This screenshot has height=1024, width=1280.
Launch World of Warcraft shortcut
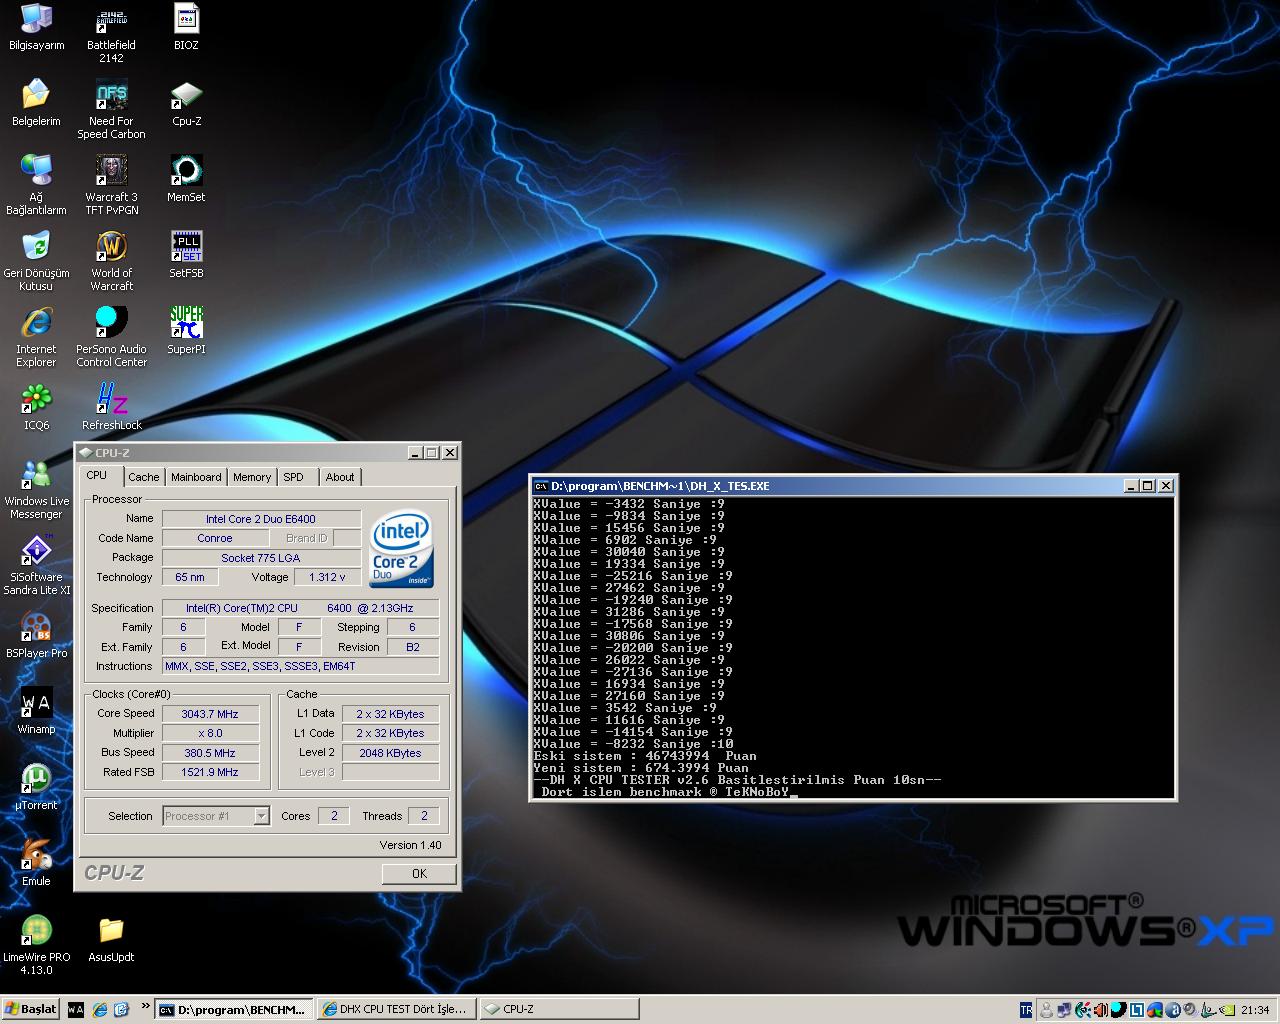click(x=111, y=262)
